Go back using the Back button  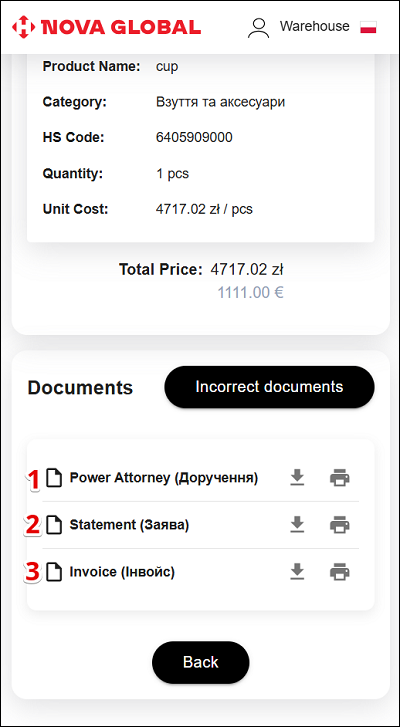point(201,662)
